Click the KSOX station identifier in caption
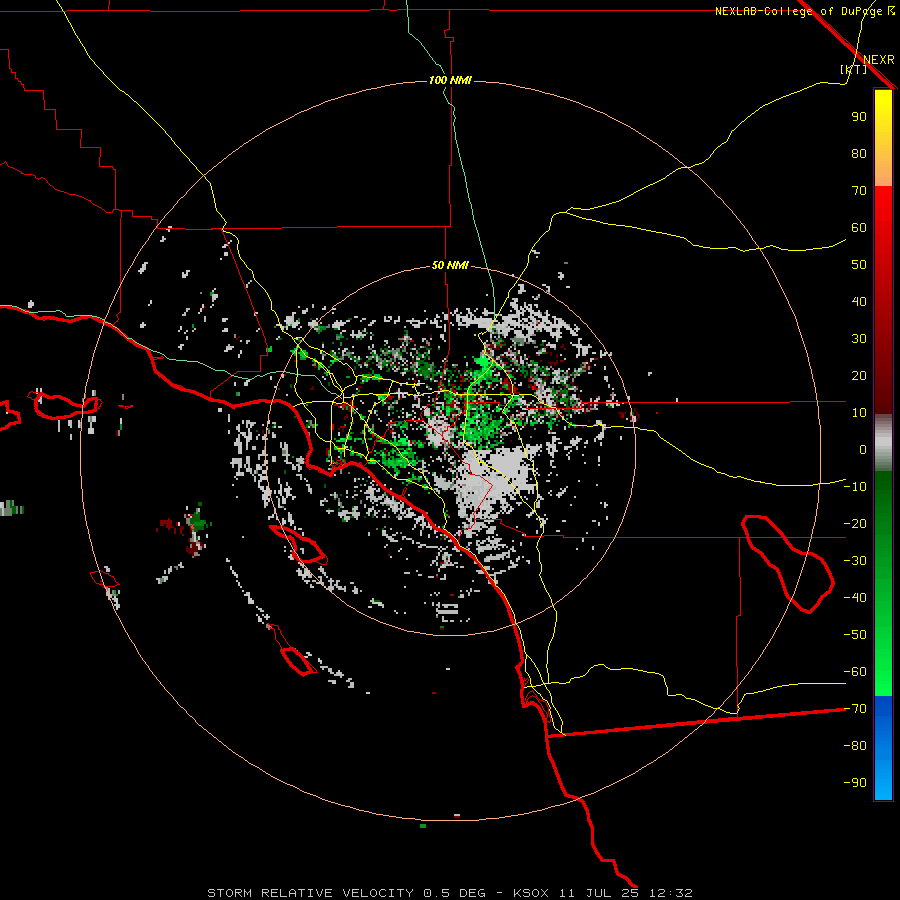The image size is (900, 900). pos(531,893)
